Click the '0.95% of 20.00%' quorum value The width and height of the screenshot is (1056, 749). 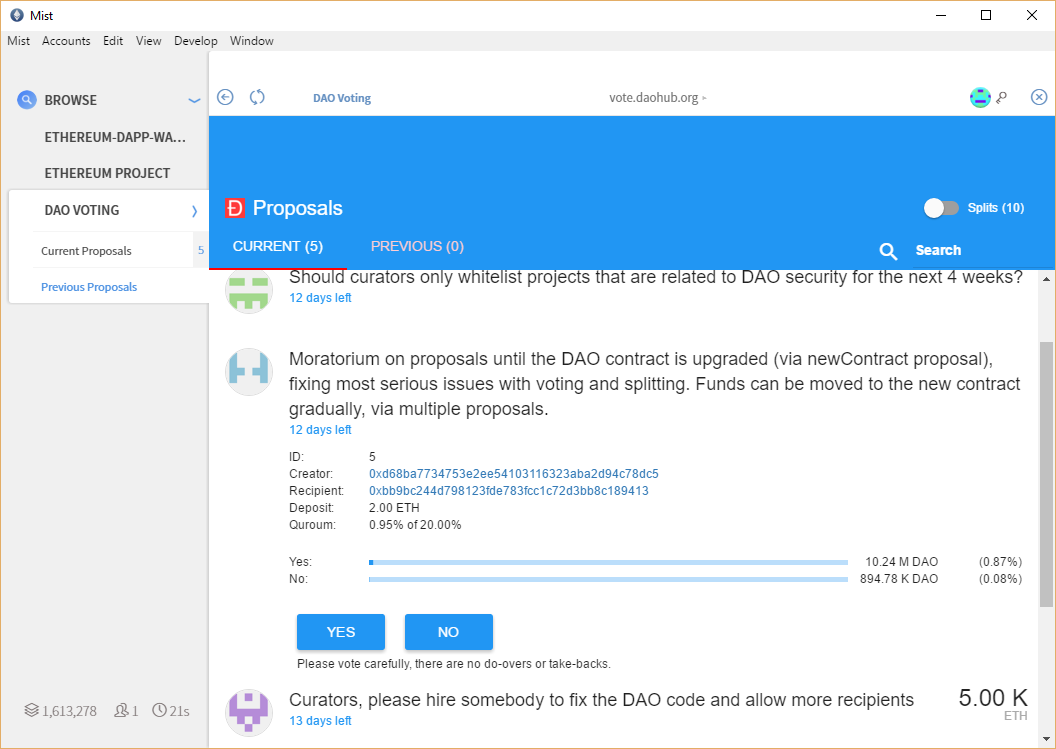click(415, 525)
